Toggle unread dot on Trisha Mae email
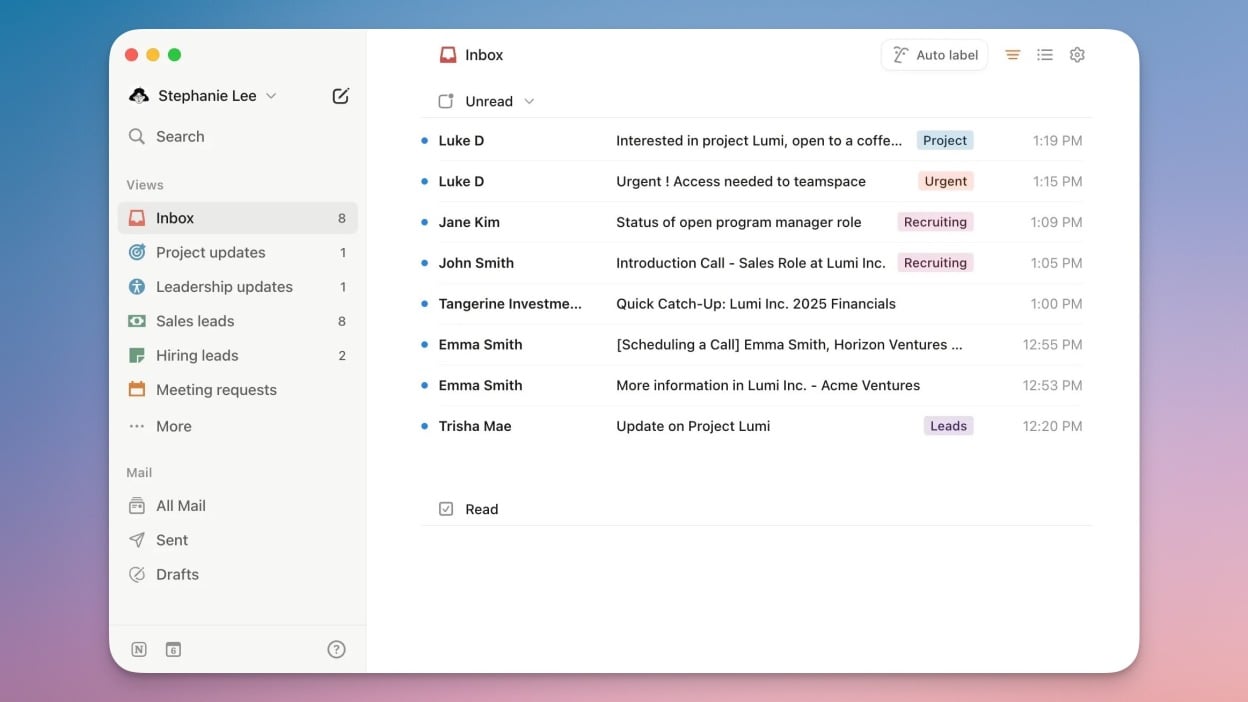The width and height of the screenshot is (1248, 702). (425, 426)
